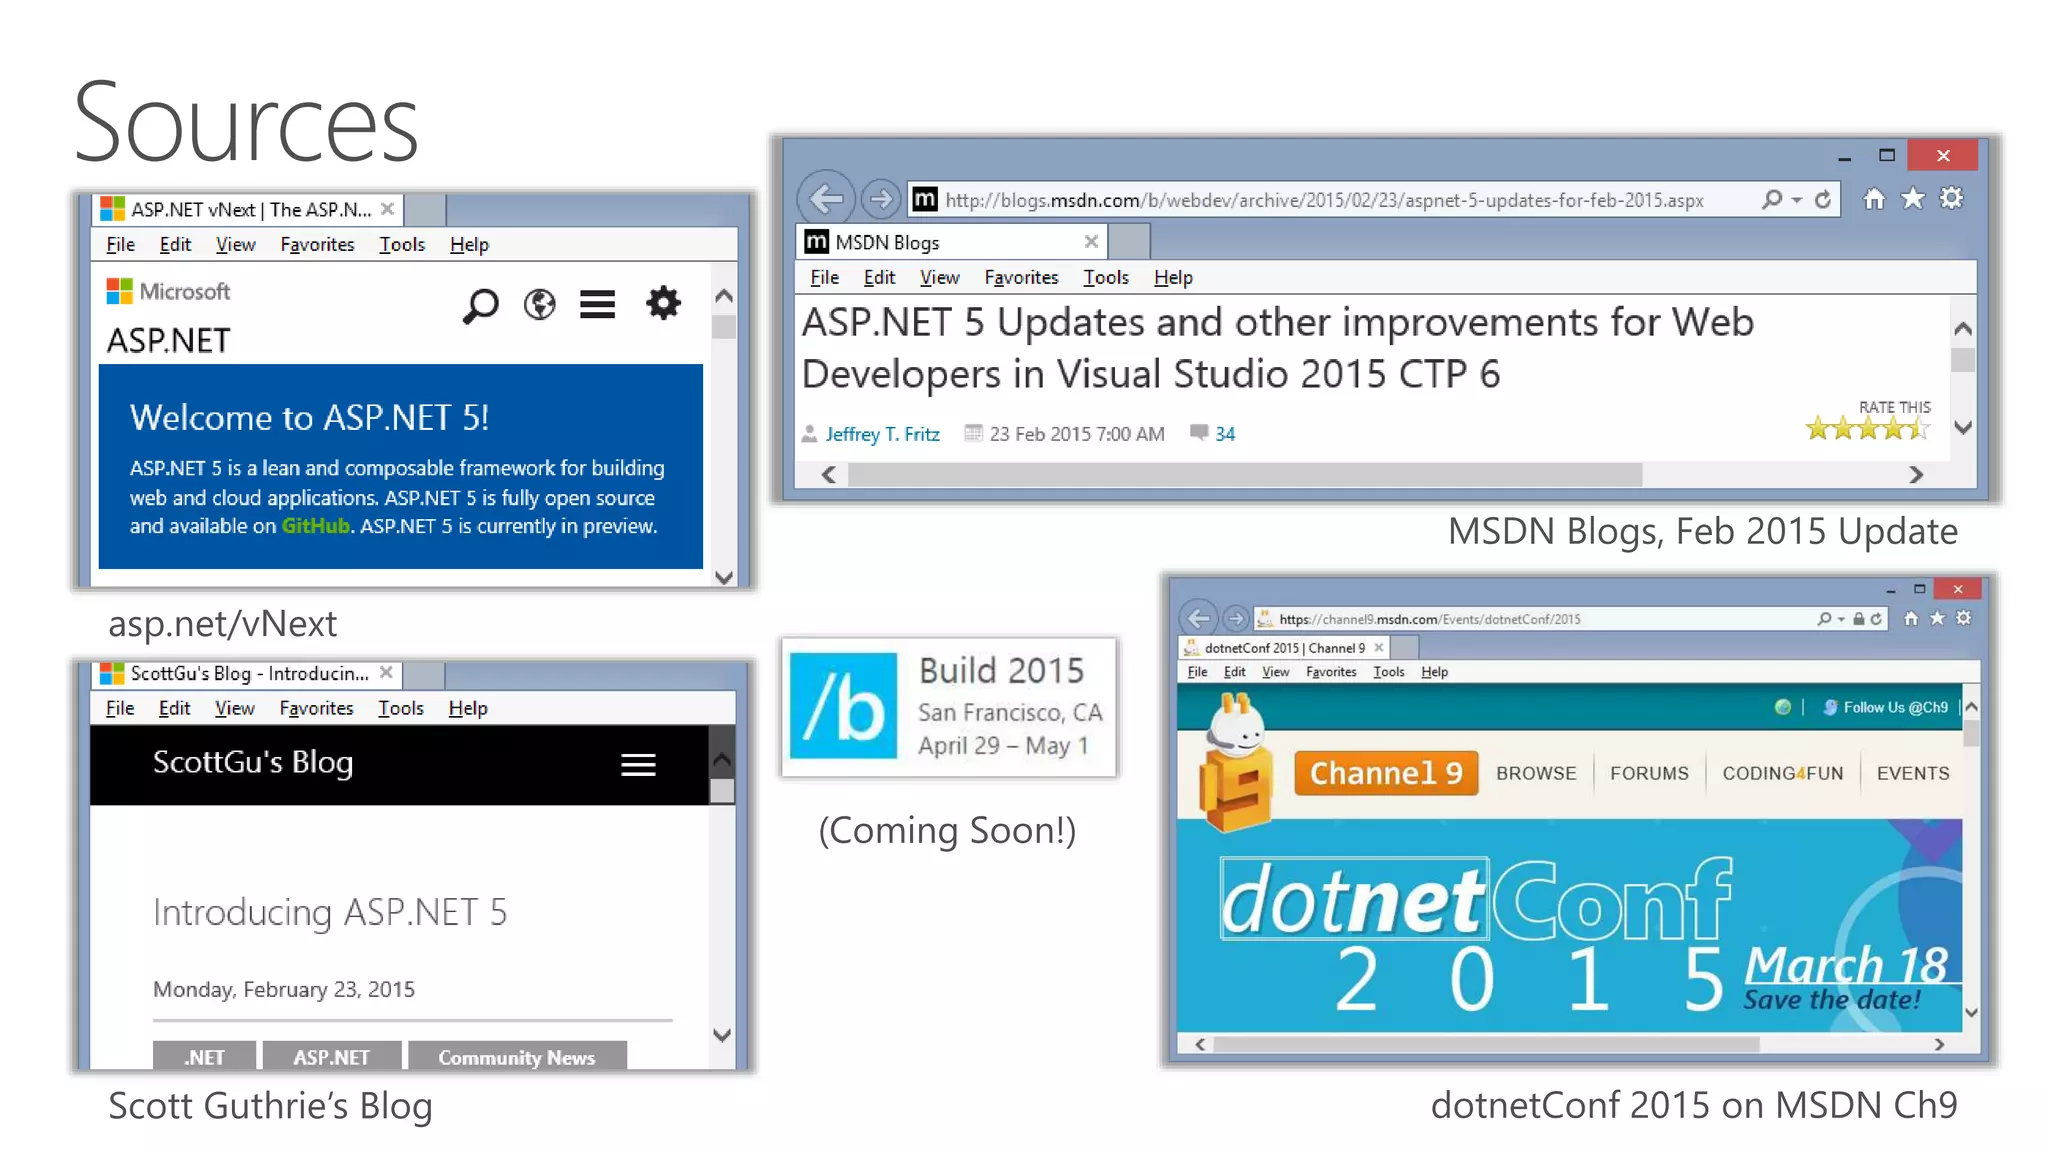Open ScottGu's Blog hamburger menu
This screenshot has height=1152, width=2048.
coord(638,765)
